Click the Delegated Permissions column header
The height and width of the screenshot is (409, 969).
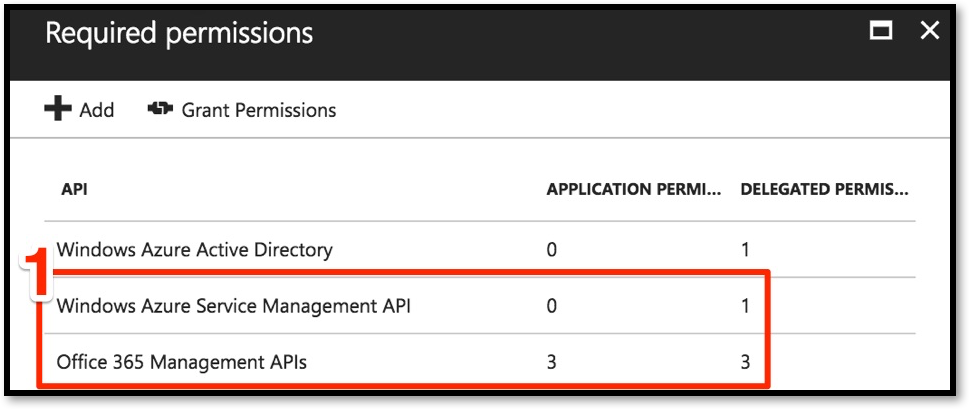(x=824, y=189)
